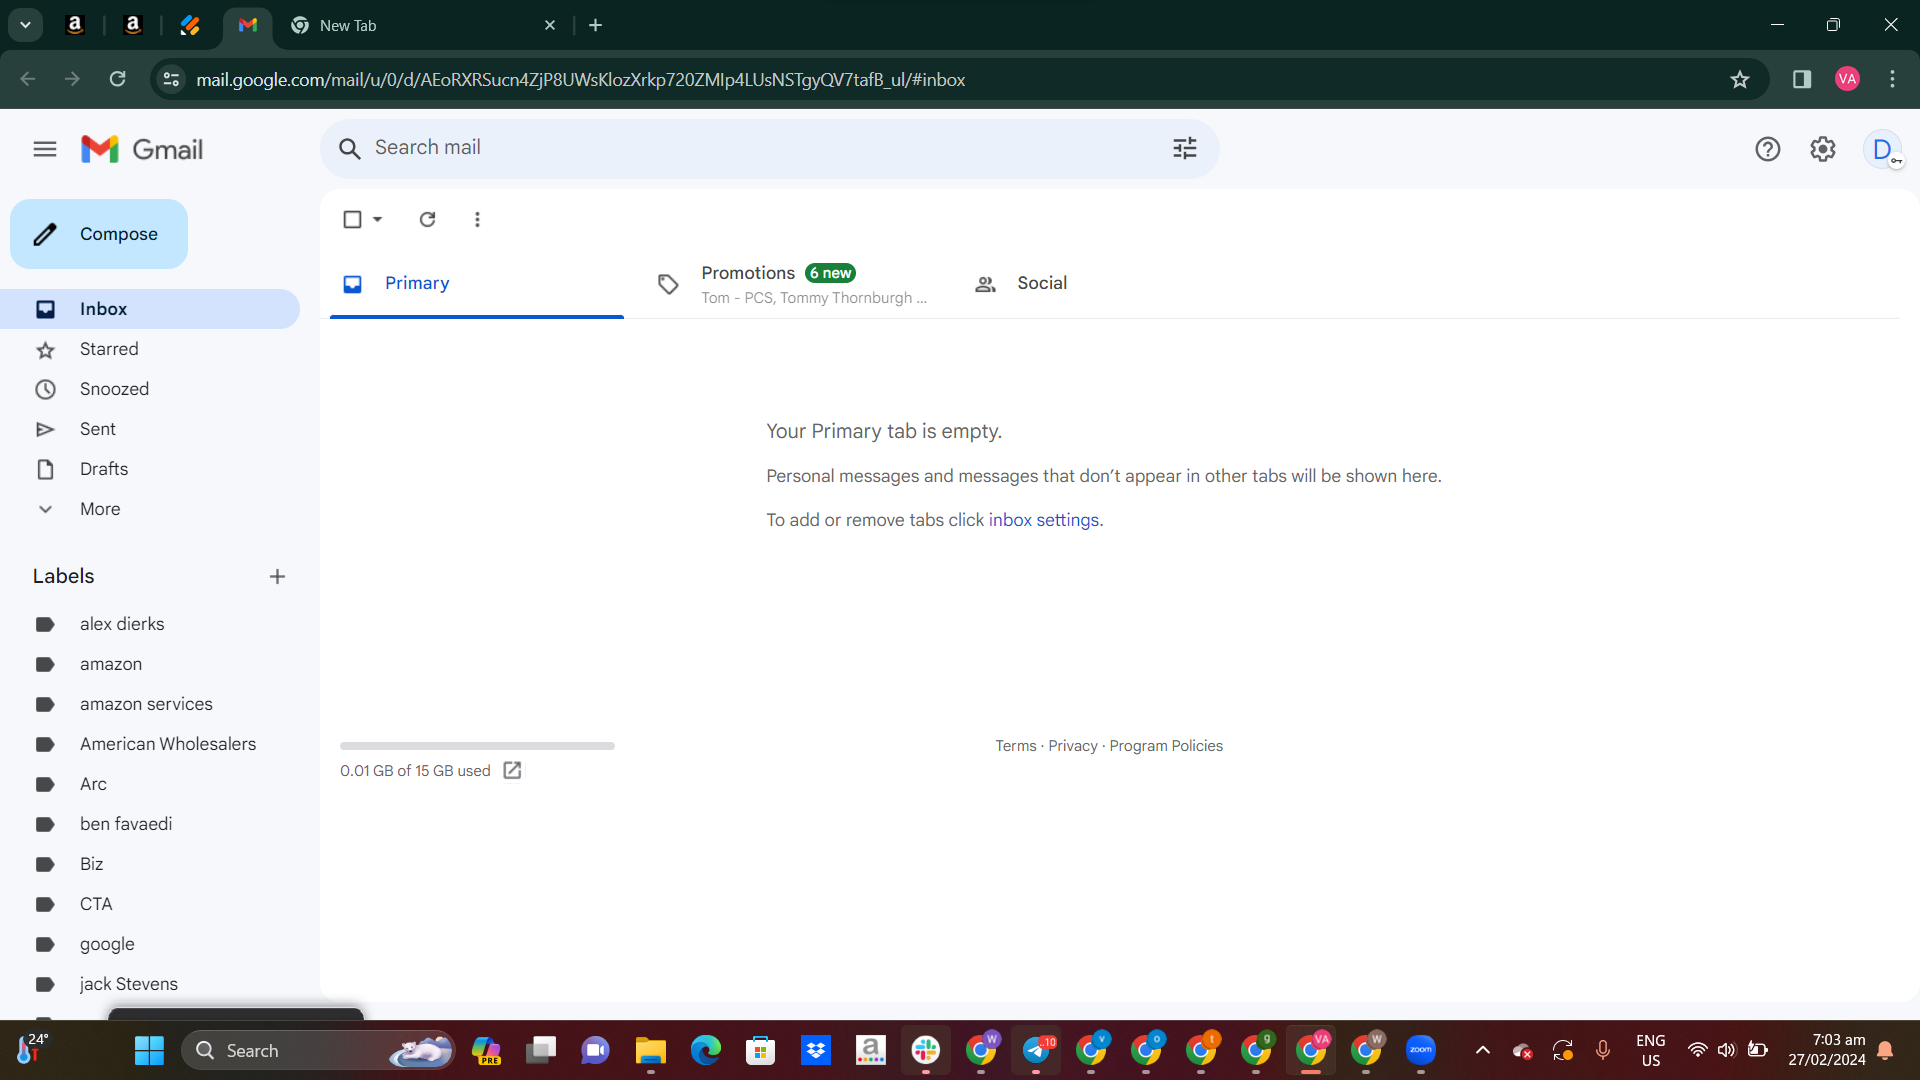Follow the inbox settings link

(x=1043, y=520)
